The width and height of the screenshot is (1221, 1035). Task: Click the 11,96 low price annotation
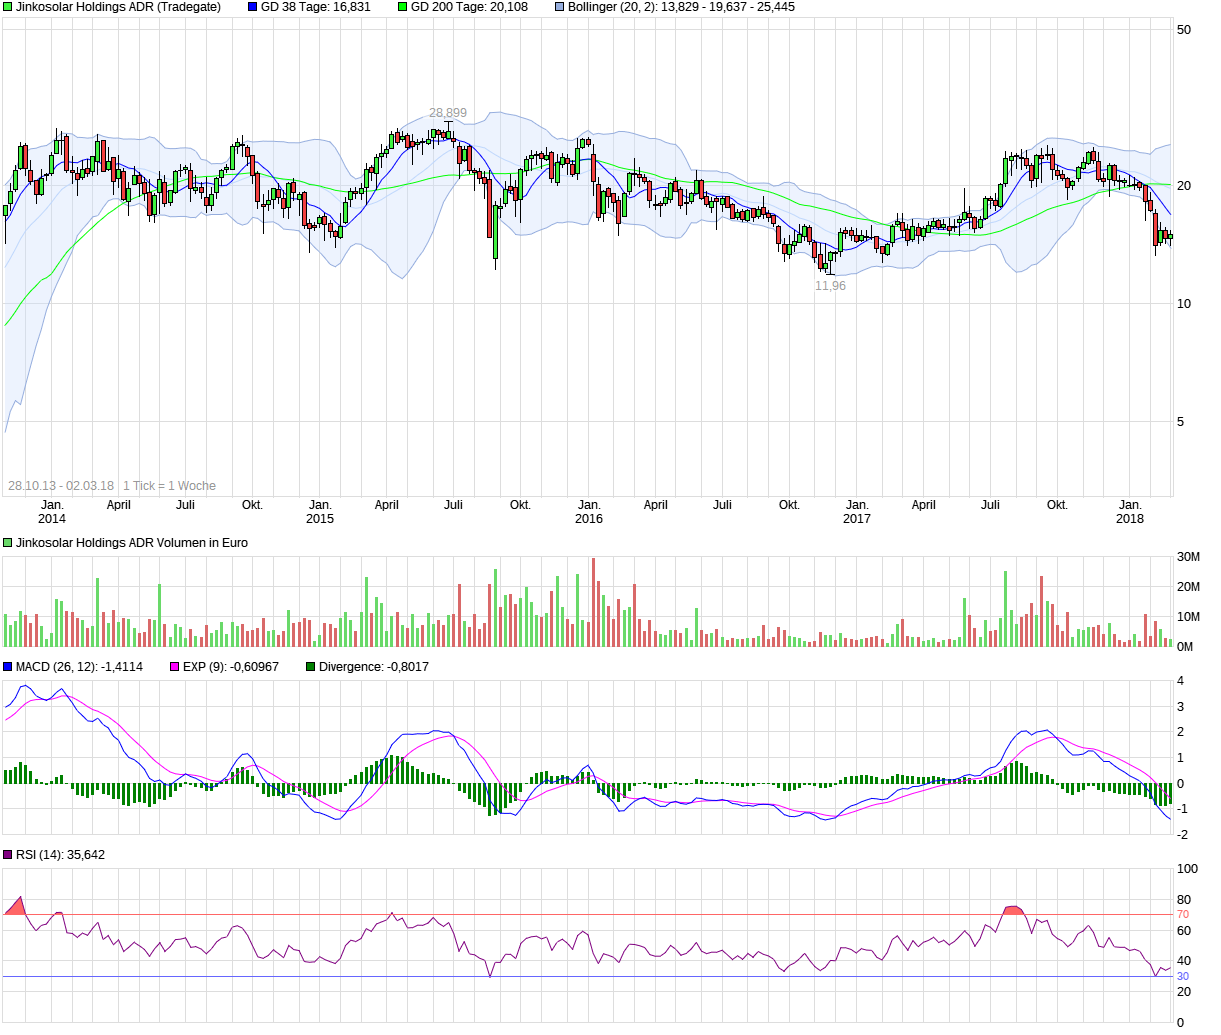[830, 286]
